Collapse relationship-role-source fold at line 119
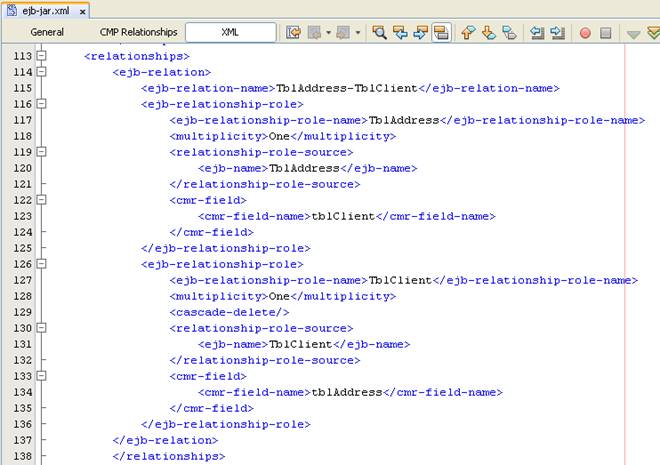 pyautogui.click(x=41, y=151)
